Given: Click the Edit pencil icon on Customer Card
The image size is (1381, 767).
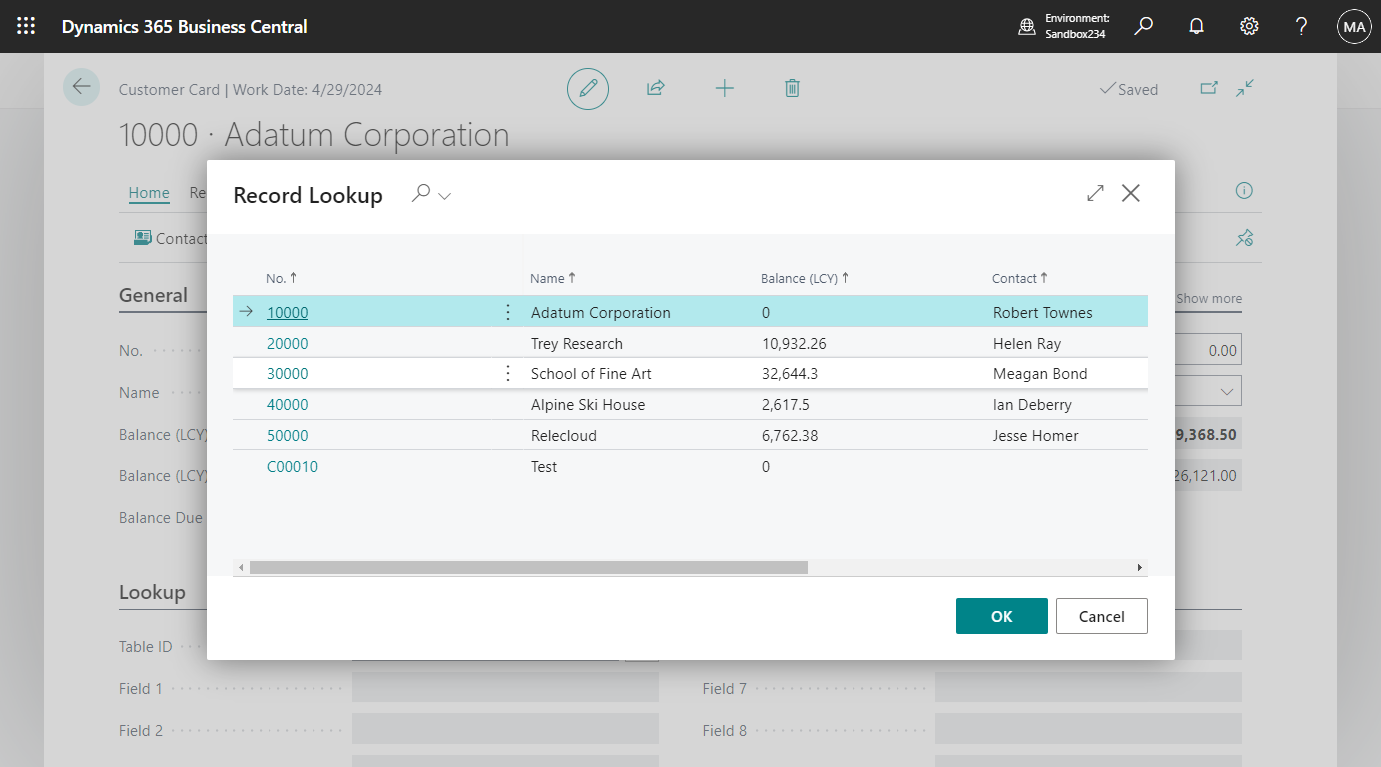Looking at the screenshot, I should coord(588,88).
